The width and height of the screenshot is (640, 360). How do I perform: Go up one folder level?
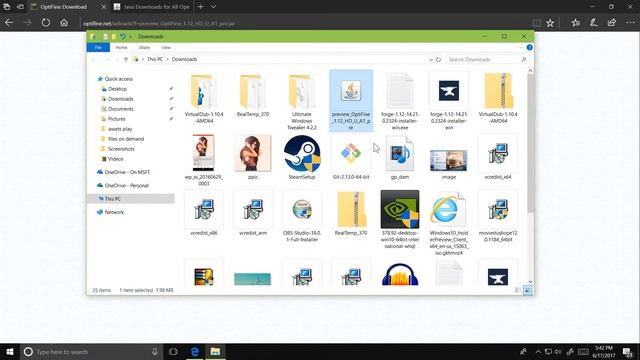pyautogui.click(x=126, y=60)
